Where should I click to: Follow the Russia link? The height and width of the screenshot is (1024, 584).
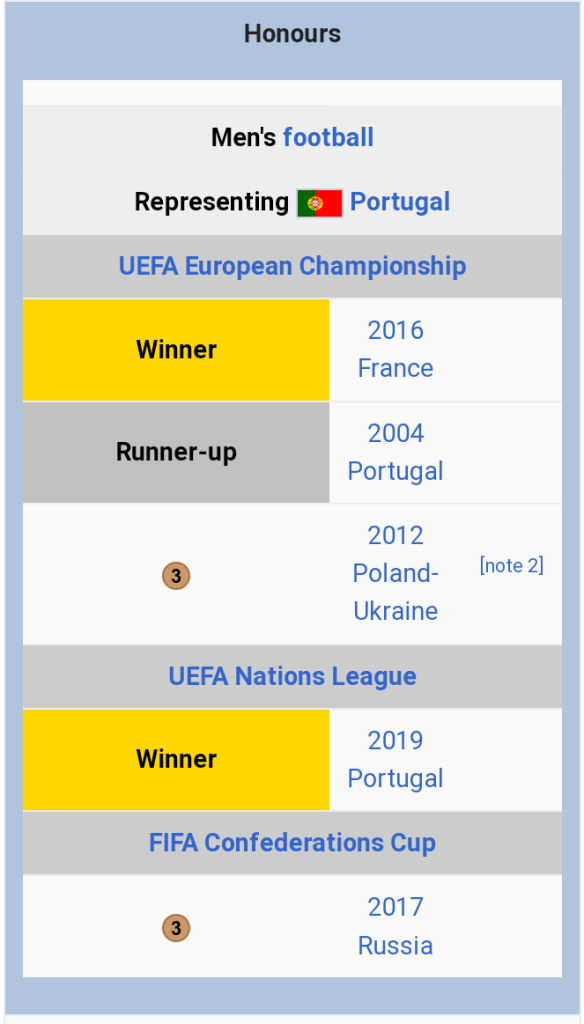(395, 946)
